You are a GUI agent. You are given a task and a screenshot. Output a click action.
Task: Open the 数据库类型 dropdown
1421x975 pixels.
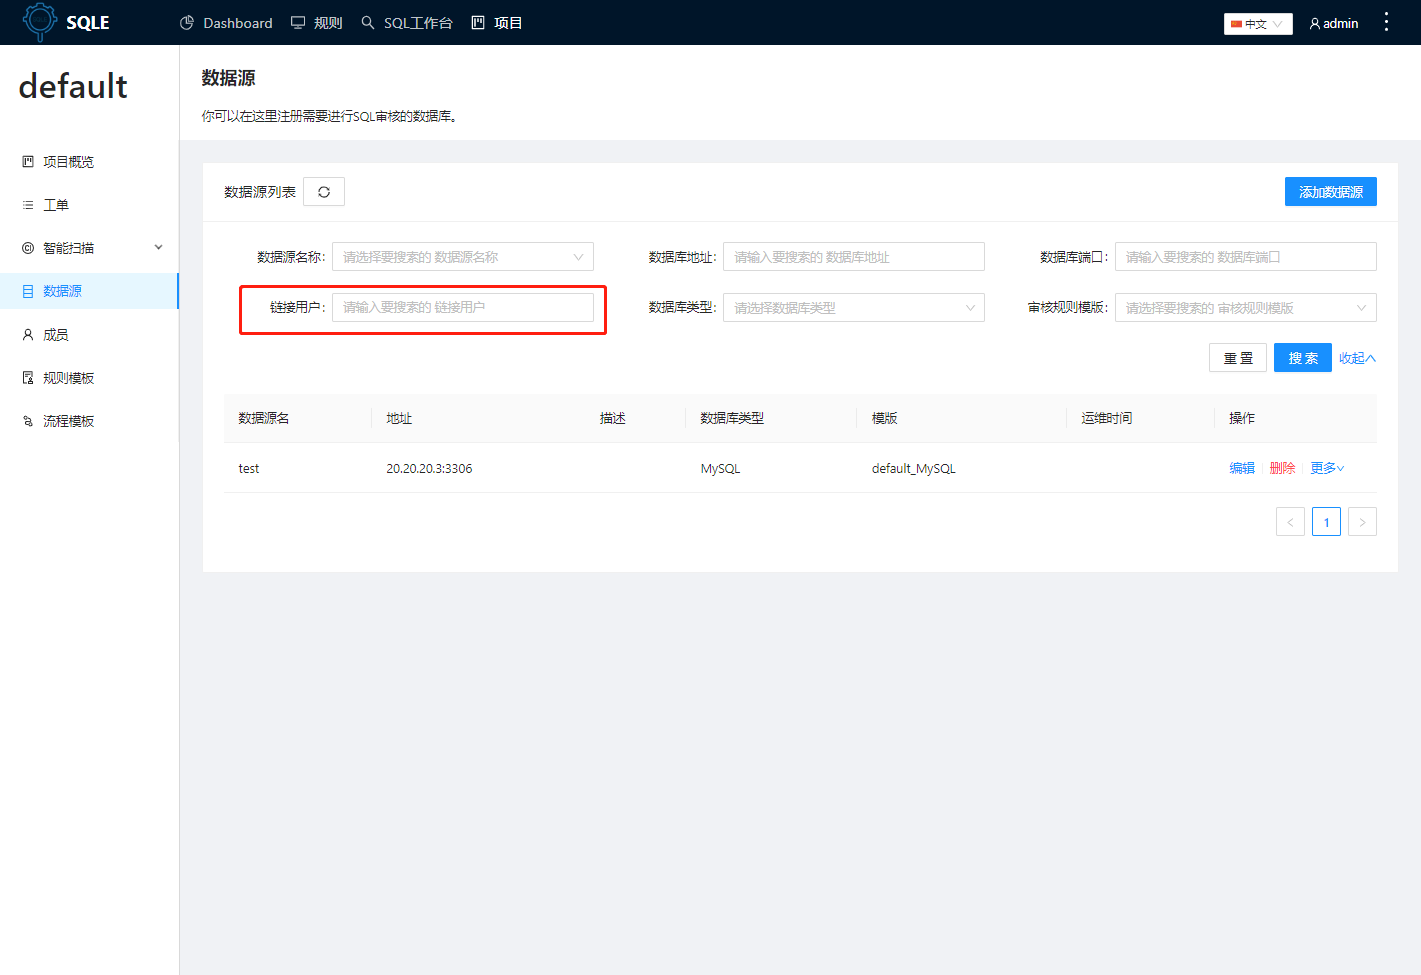tap(853, 307)
